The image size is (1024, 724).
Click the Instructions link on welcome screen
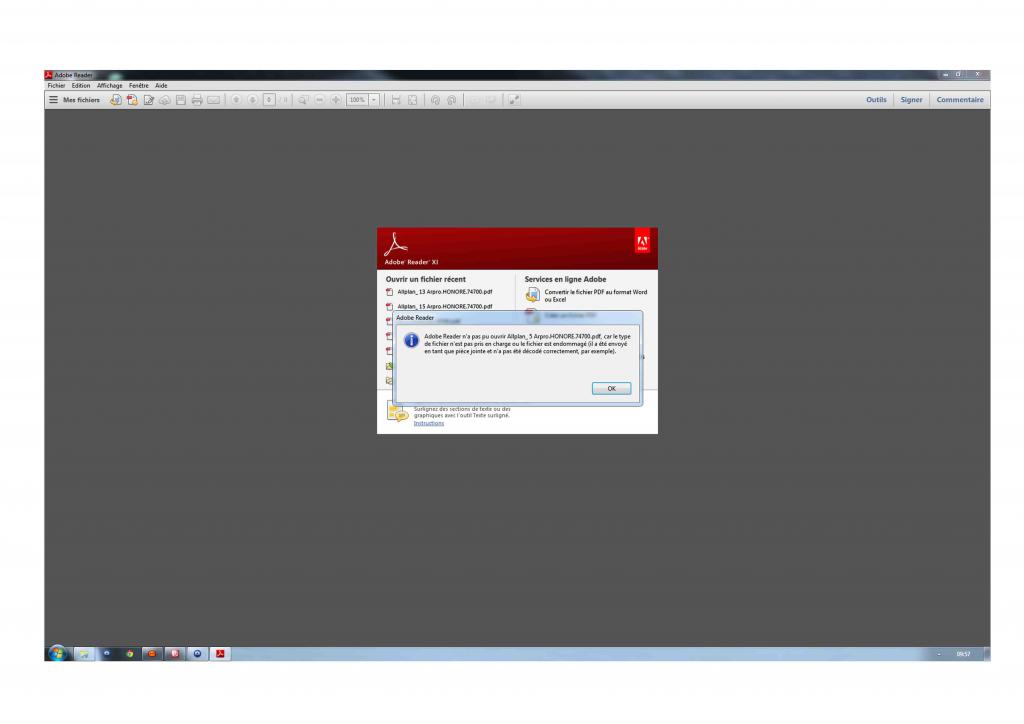pos(428,423)
